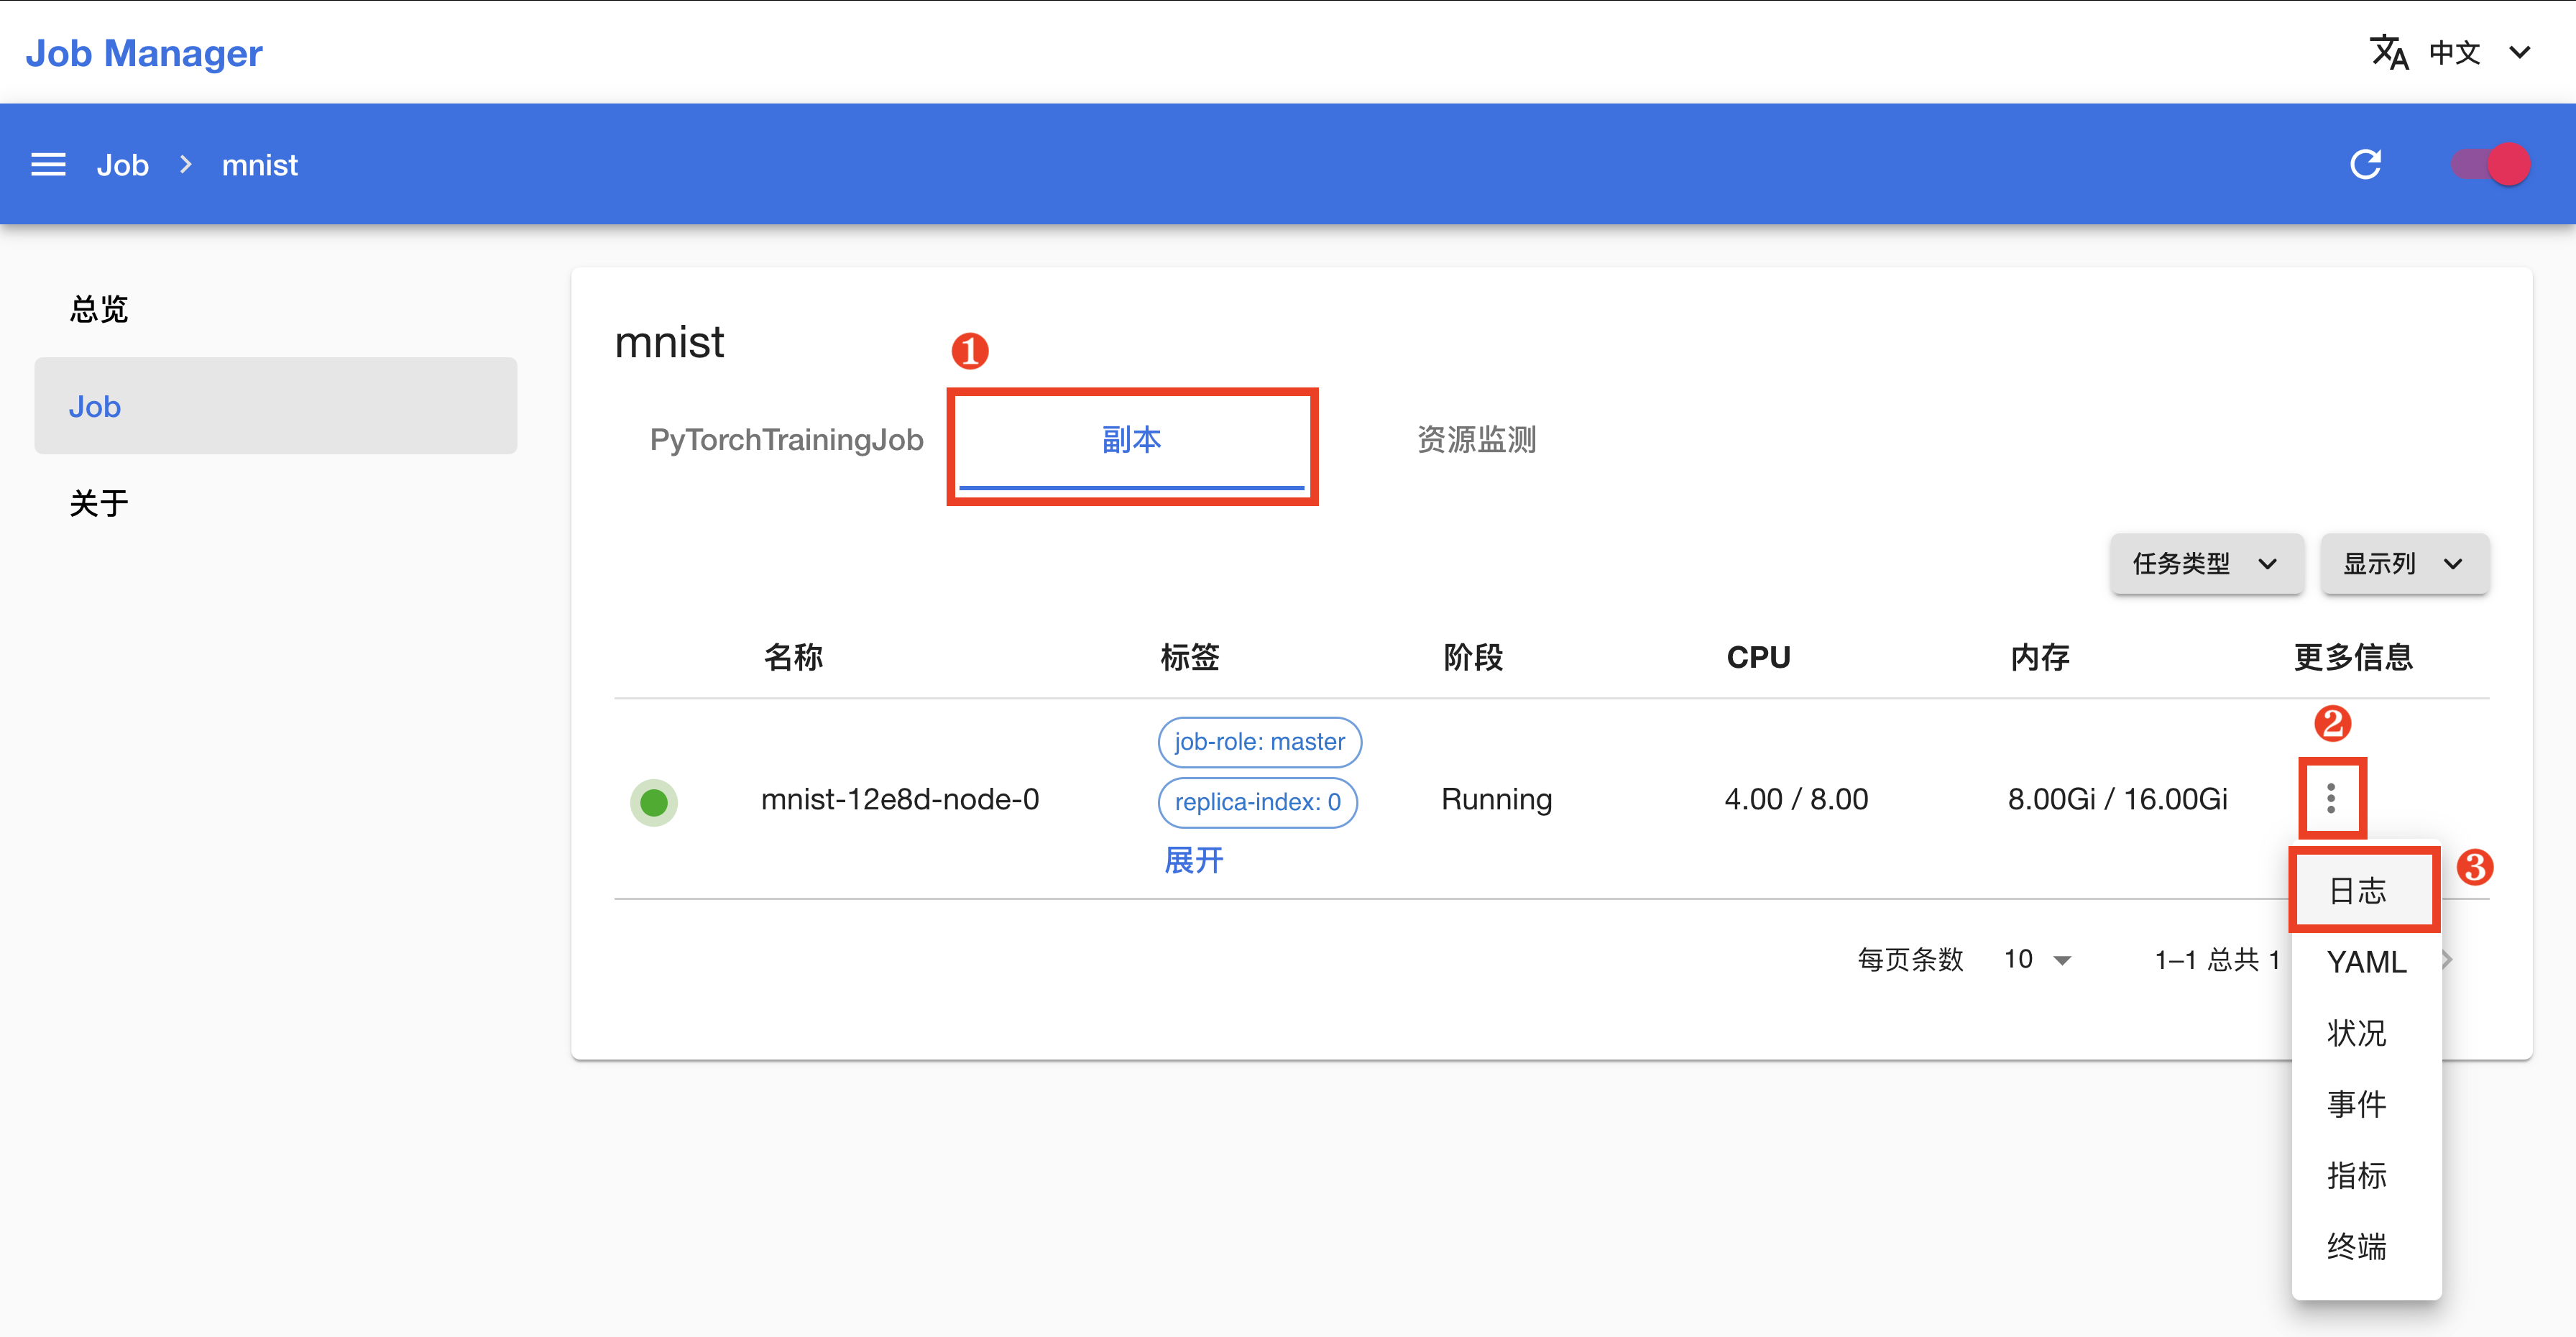Switch to the 资源监测 tab
2576x1337 pixels.
pyautogui.click(x=1476, y=440)
